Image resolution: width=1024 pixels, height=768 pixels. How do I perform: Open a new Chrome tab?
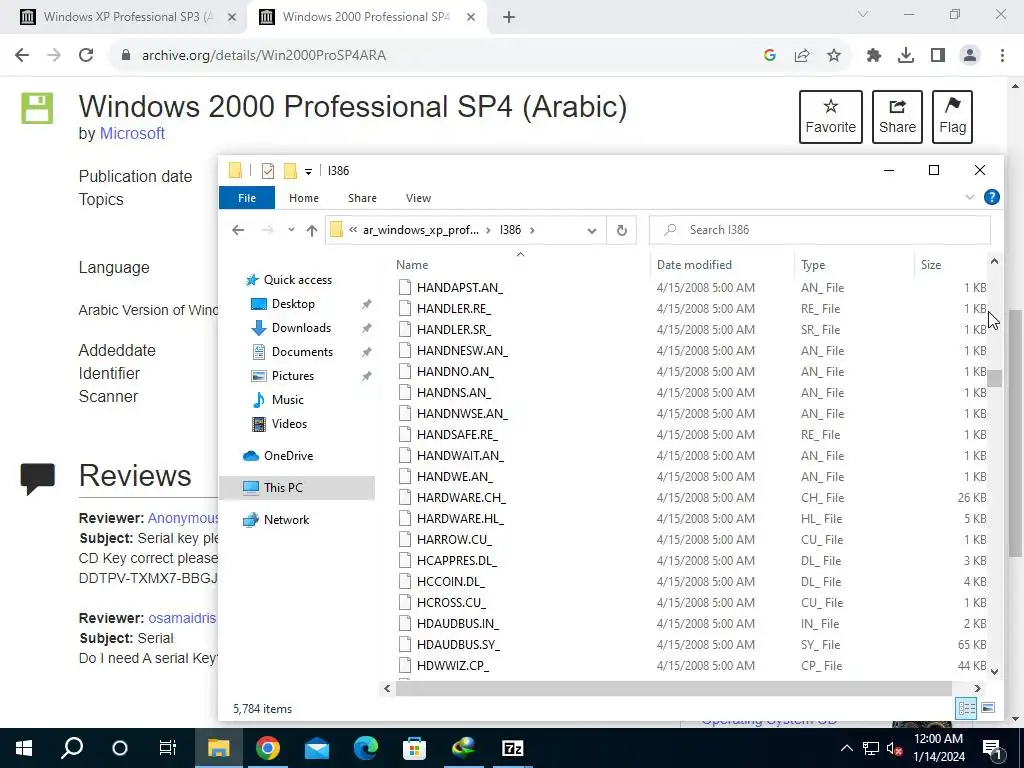pyautogui.click(x=509, y=17)
